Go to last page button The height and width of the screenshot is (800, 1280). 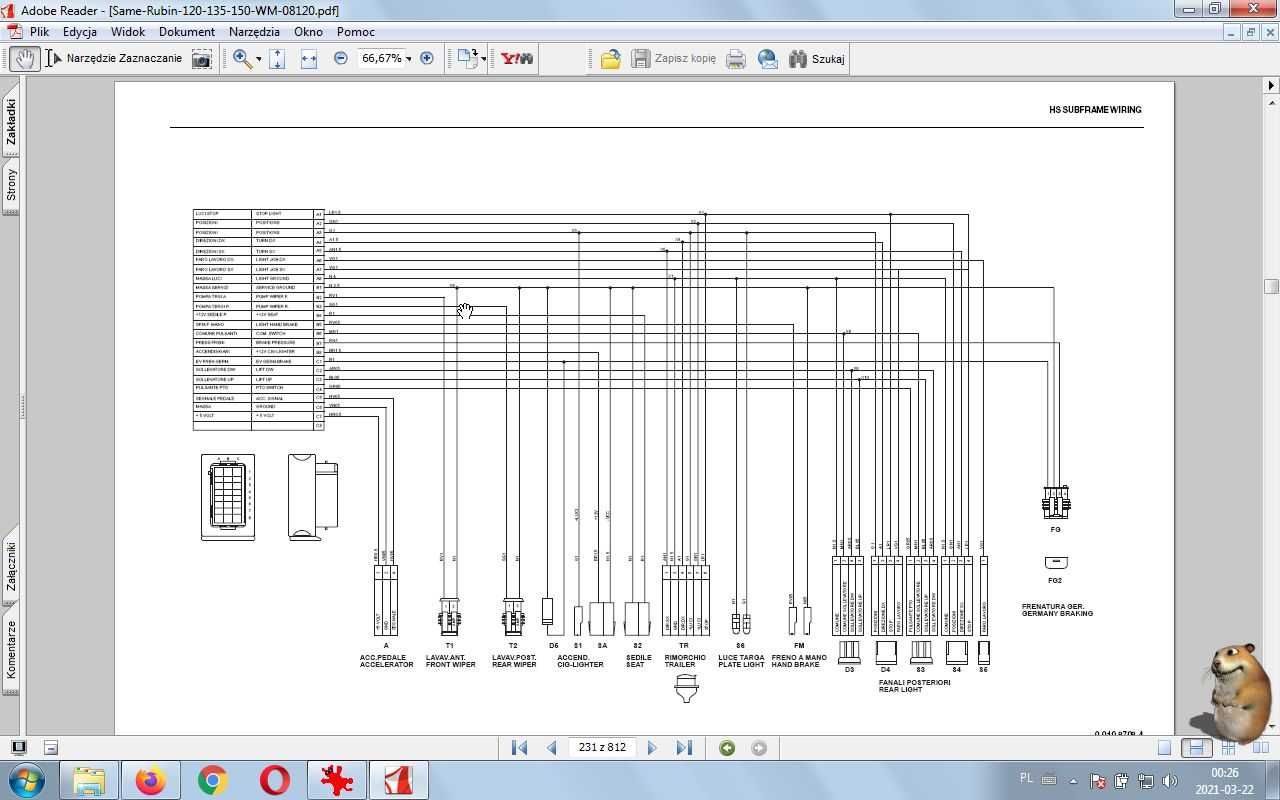[684, 748]
